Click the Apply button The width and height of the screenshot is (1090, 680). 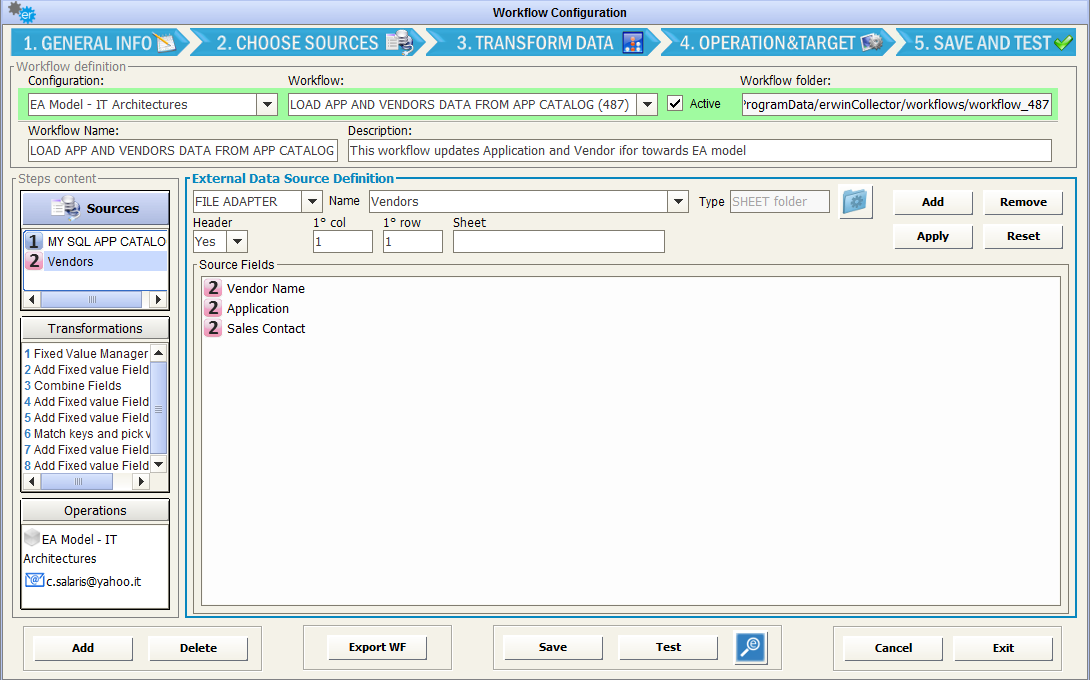(932, 236)
